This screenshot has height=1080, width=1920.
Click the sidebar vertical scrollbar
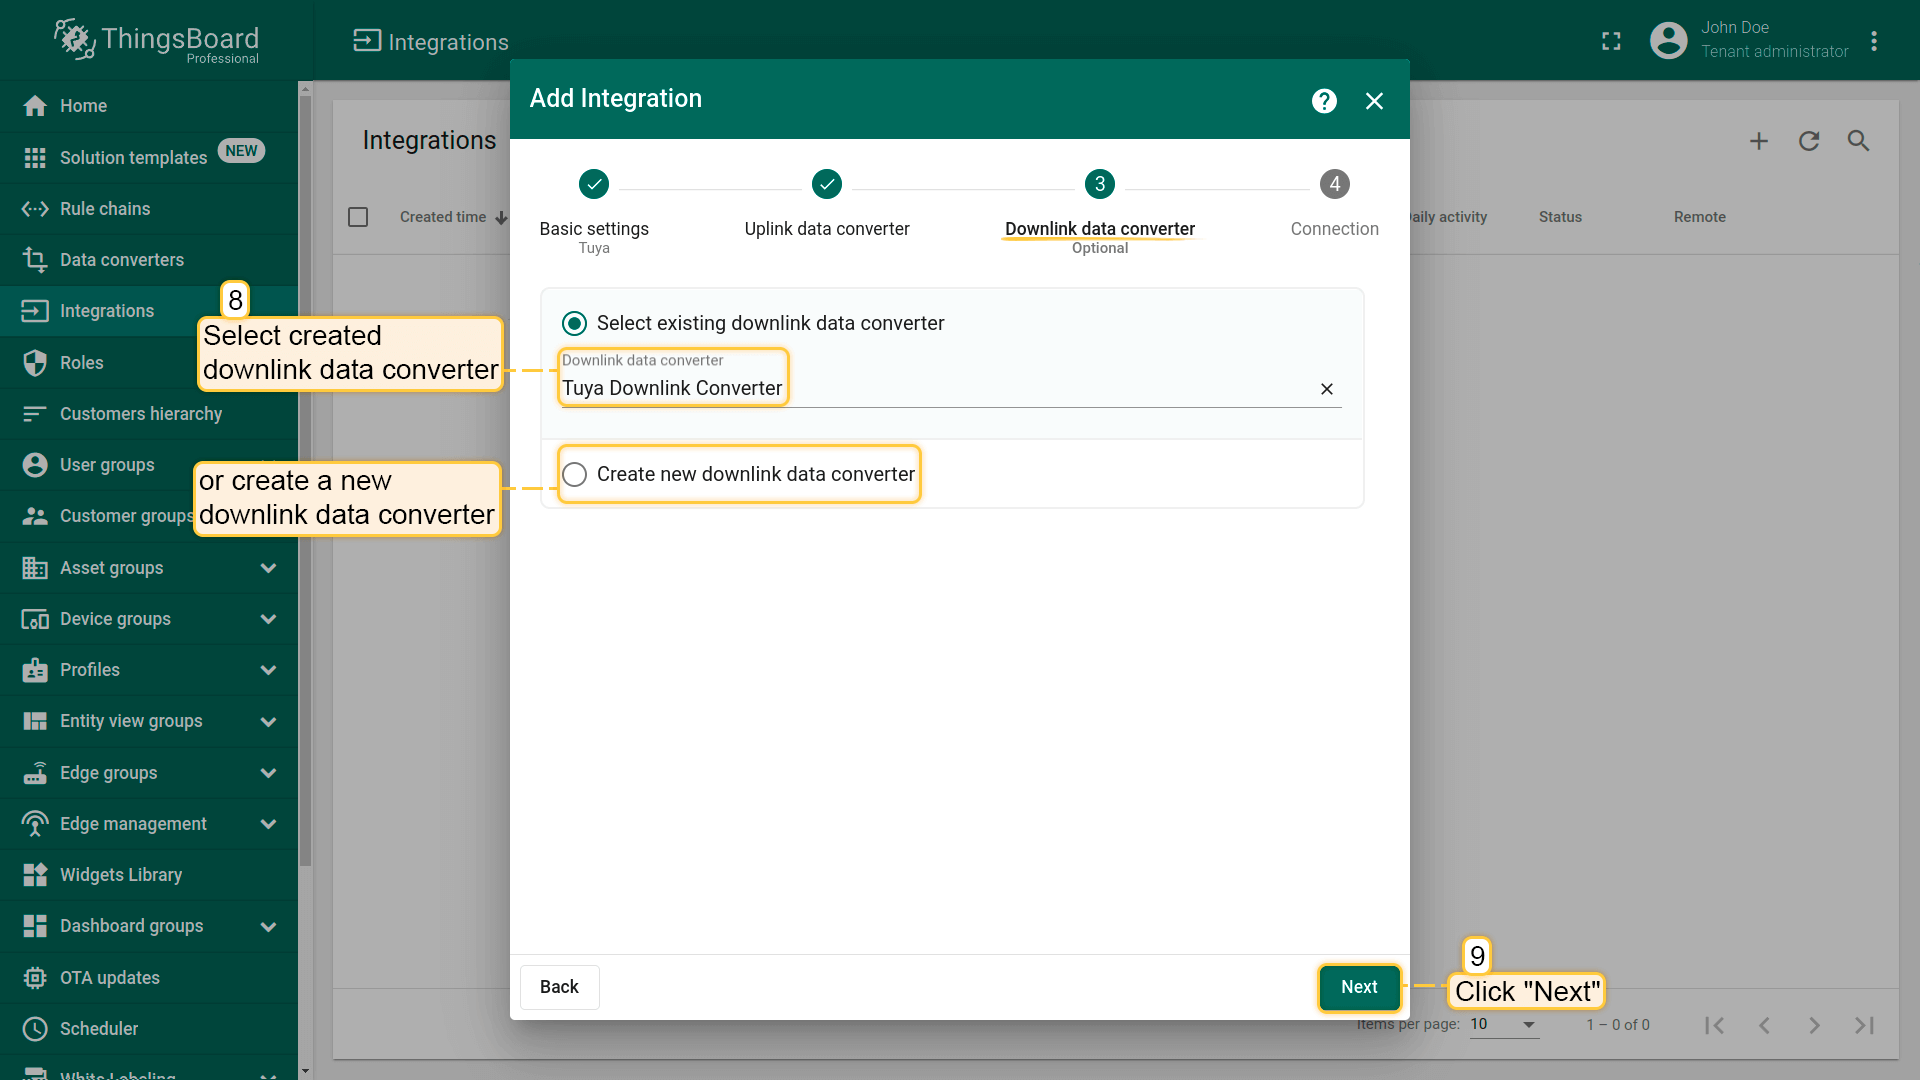[x=305, y=480]
